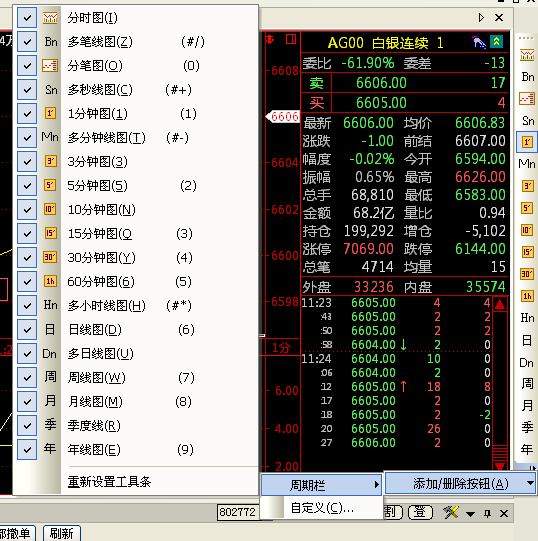Expand the 周期栏 submenu arrow
Image resolution: width=538 pixels, height=541 pixels.
tap(377, 485)
